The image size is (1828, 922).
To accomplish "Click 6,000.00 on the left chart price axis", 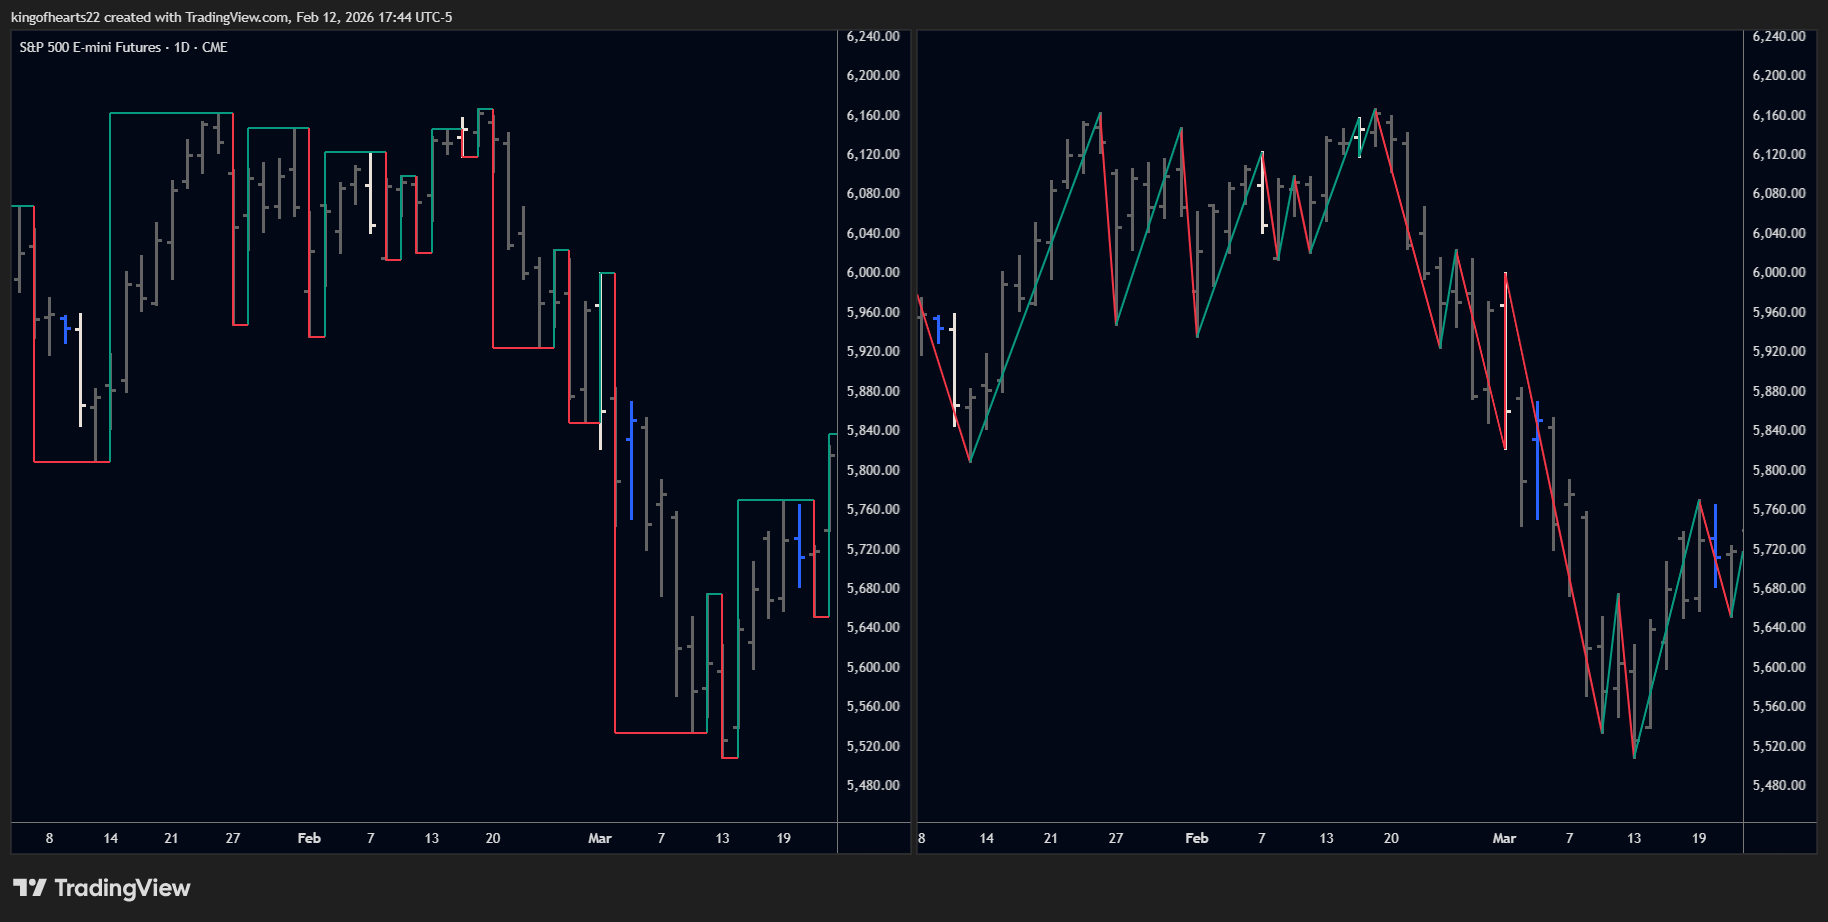I will click(x=872, y=272).
